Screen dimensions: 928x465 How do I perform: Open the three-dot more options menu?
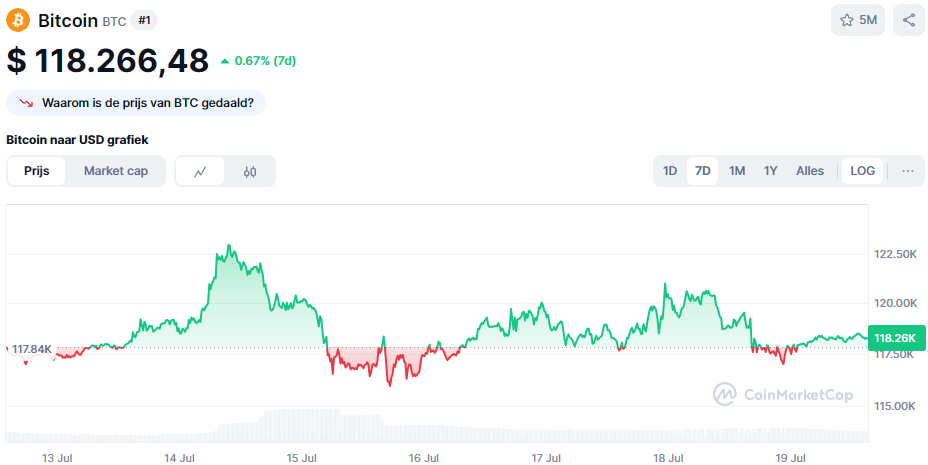coord(908,171)
